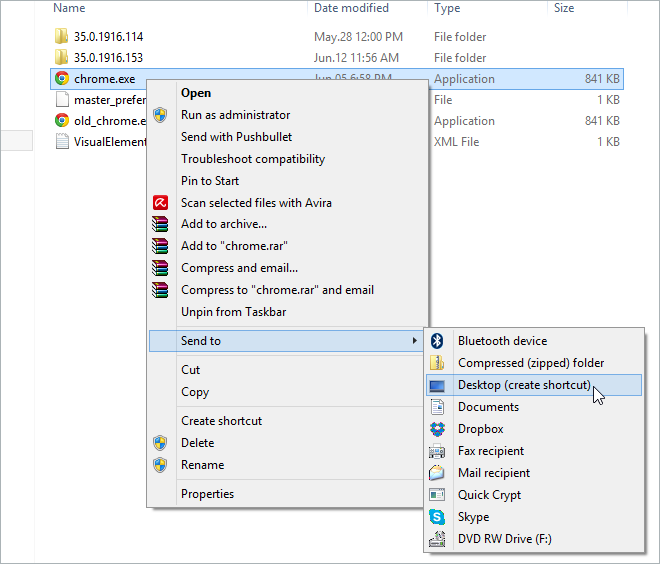Viewport: 660px width, 564px height.
Task: Click the old_chrome.exe Chrome icon
Action: point(62,121)
